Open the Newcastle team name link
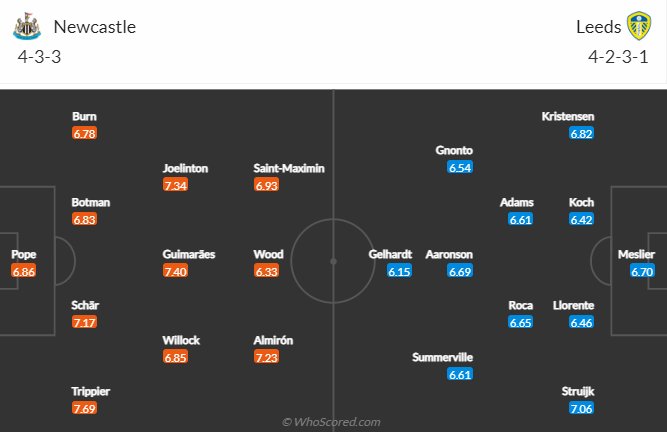The image size is (667, 432). tap(95, 27)
